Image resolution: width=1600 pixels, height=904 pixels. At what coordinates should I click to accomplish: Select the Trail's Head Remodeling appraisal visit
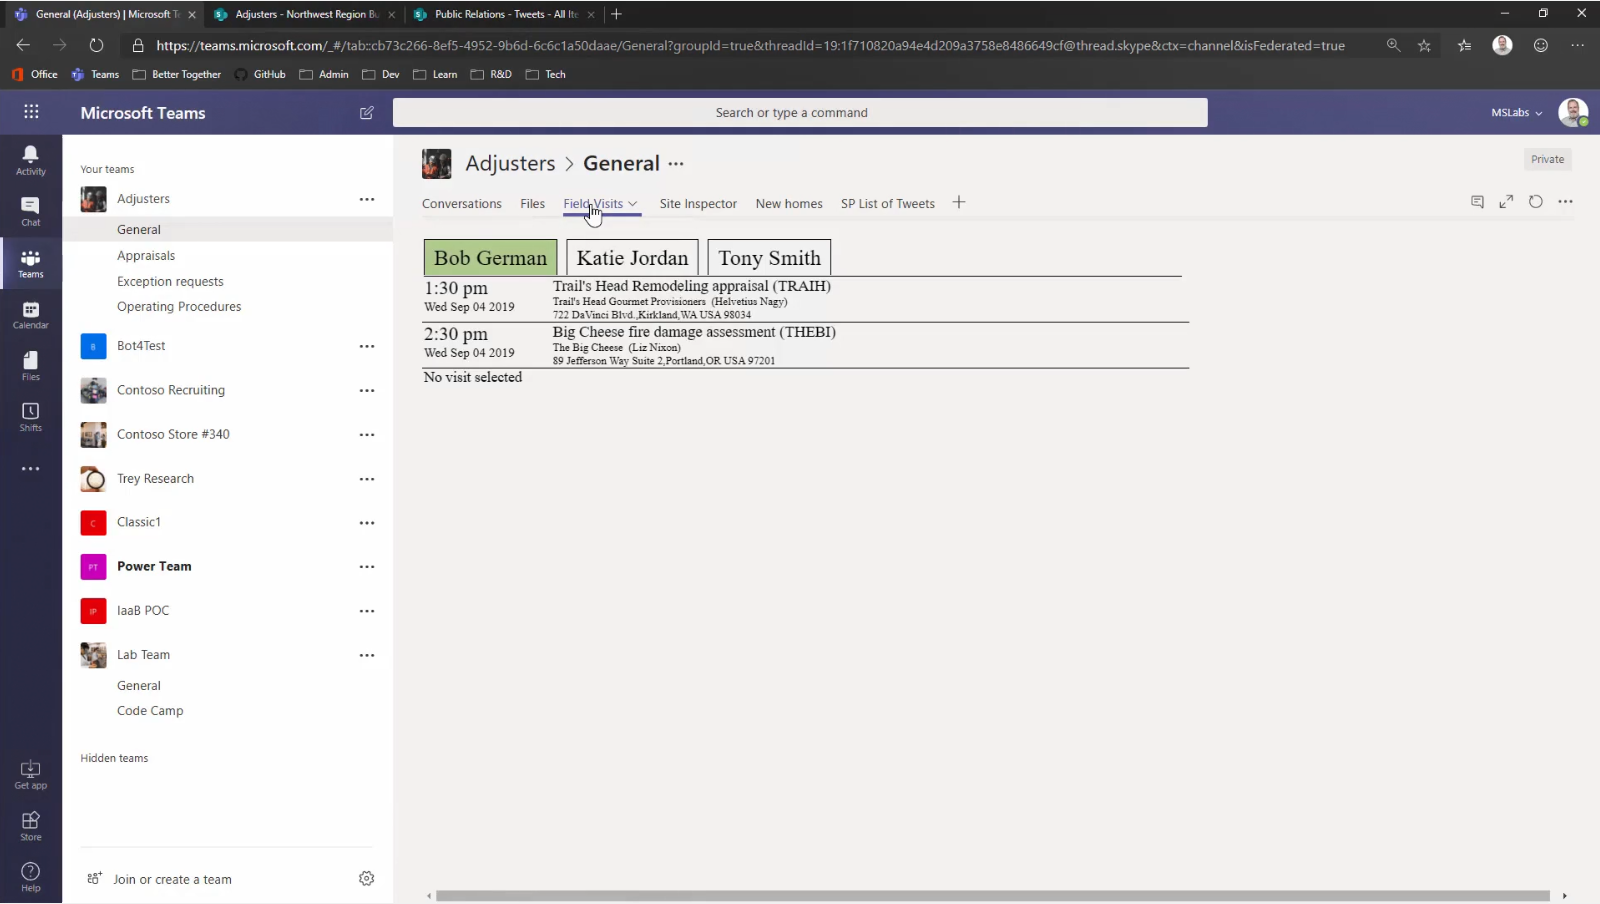pos(805,299)
